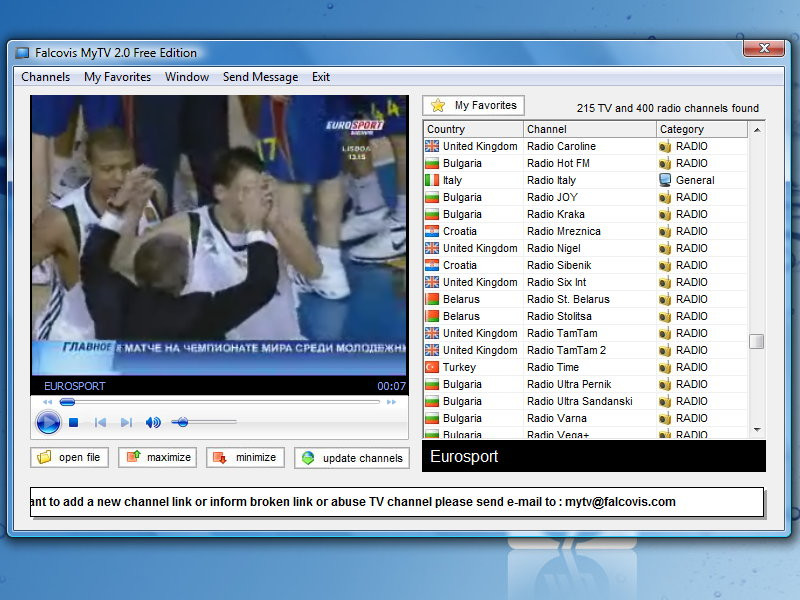Select the Radio Nigel channel
The image size is (800, 600).
click(x=586, y=248)
